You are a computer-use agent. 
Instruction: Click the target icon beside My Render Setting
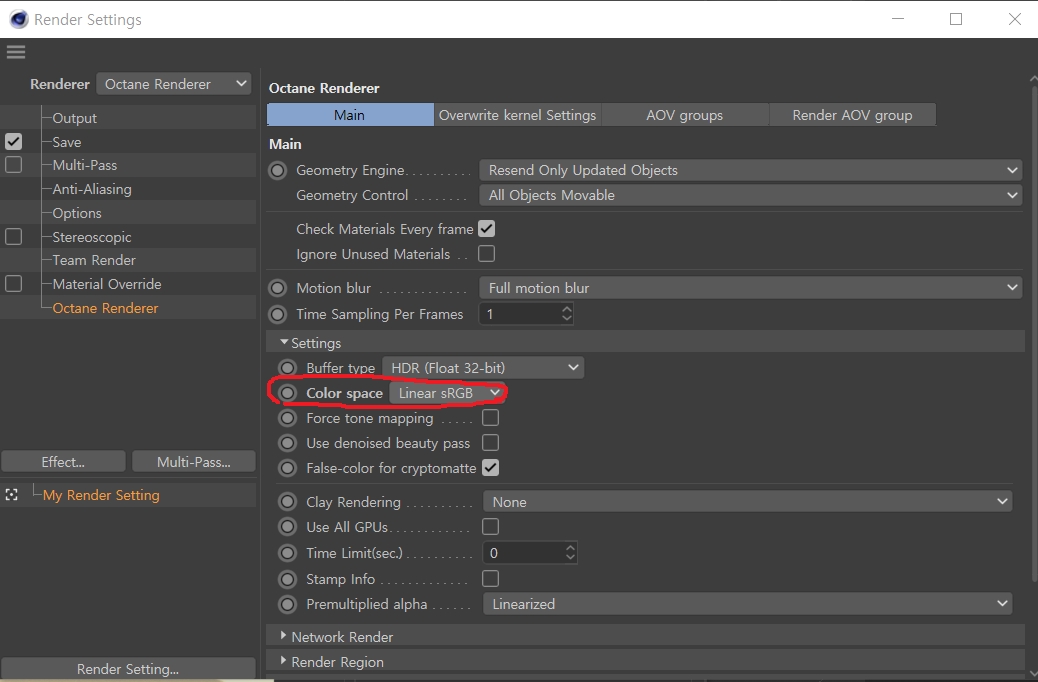[x=11, y=495]
